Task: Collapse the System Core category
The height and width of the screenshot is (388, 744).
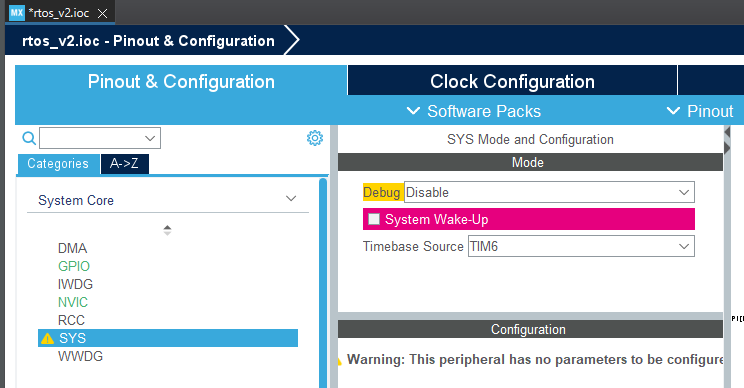Action: point(291,198)
